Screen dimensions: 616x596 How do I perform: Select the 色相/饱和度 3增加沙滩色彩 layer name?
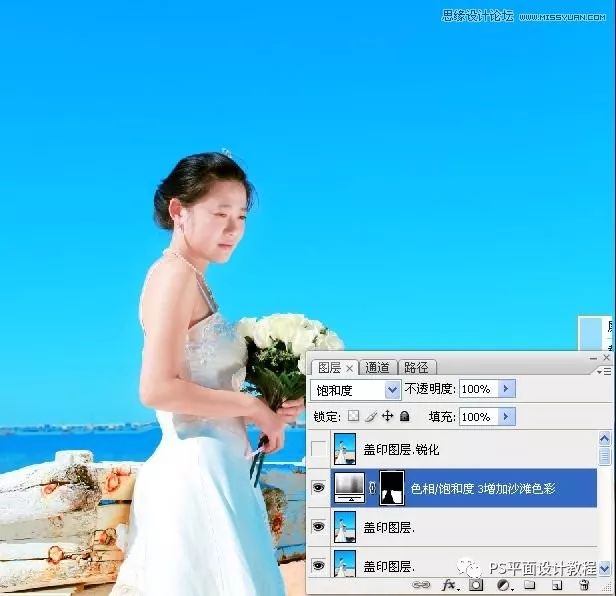(483, 488)
